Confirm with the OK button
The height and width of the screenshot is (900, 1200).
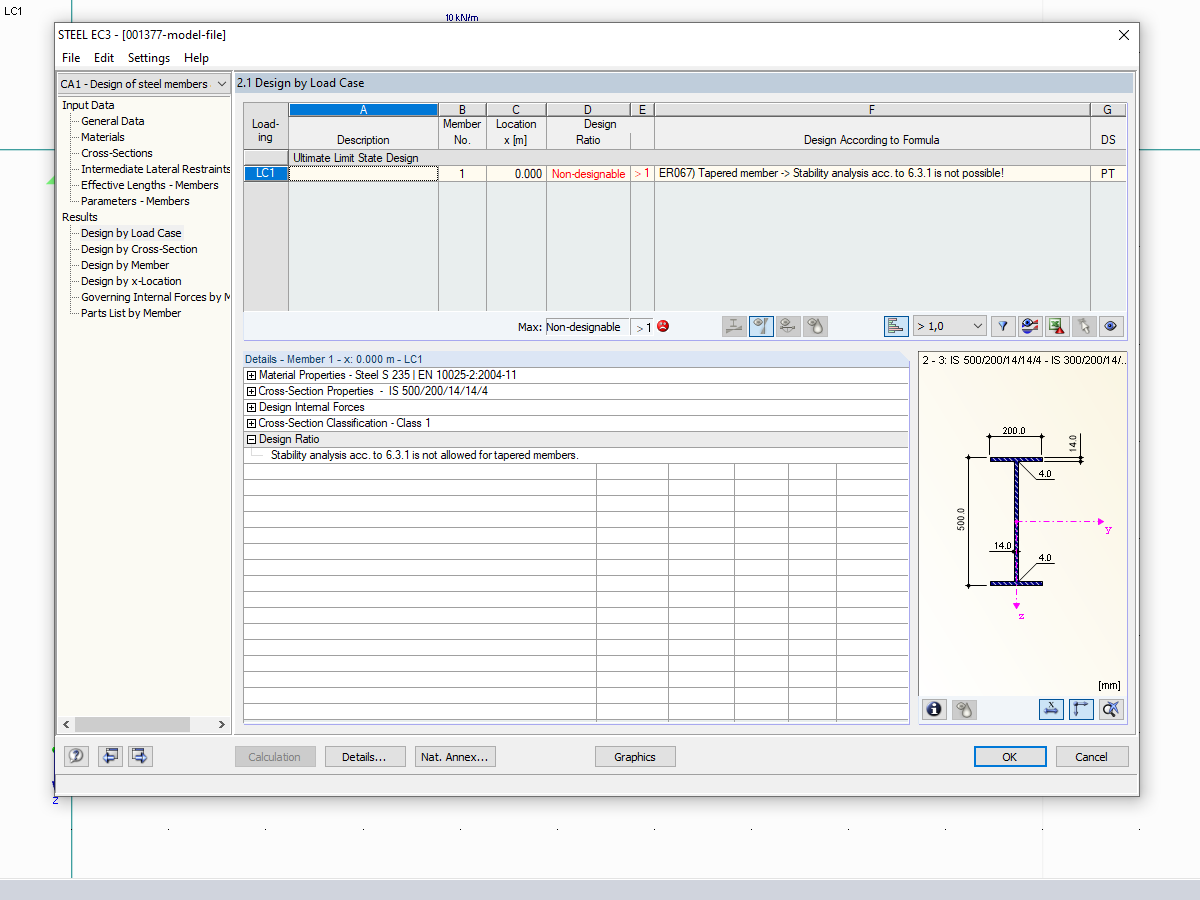pos(1009,757)
